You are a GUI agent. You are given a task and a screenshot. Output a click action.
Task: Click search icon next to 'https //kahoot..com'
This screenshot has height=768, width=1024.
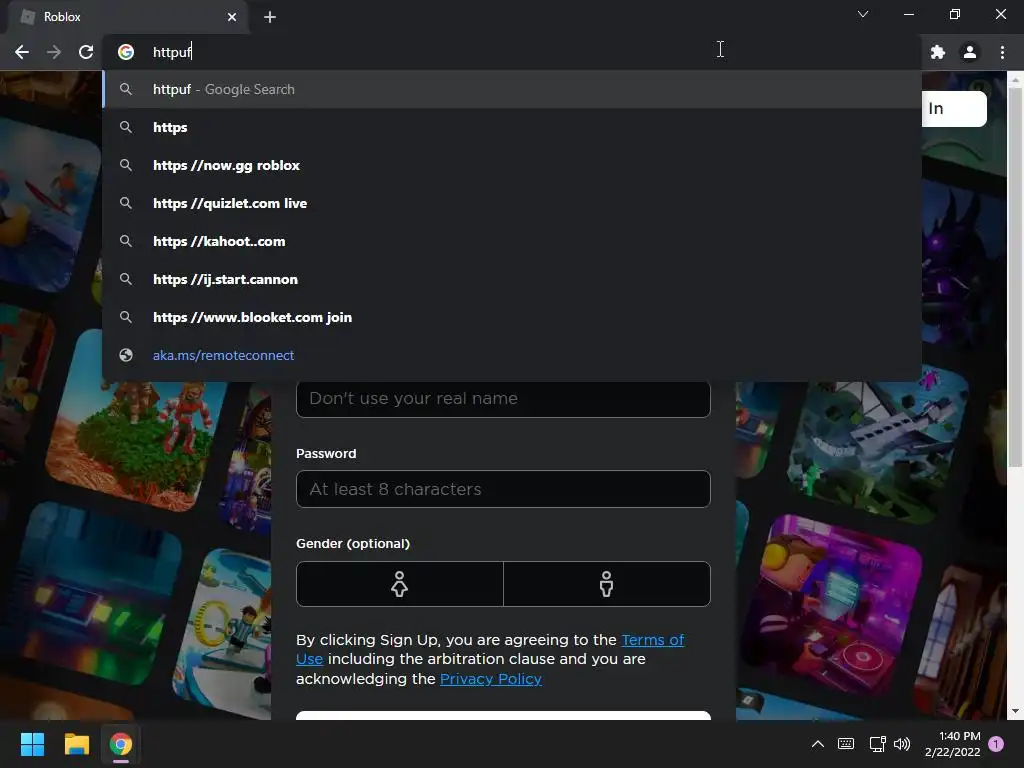click(126, 241)
